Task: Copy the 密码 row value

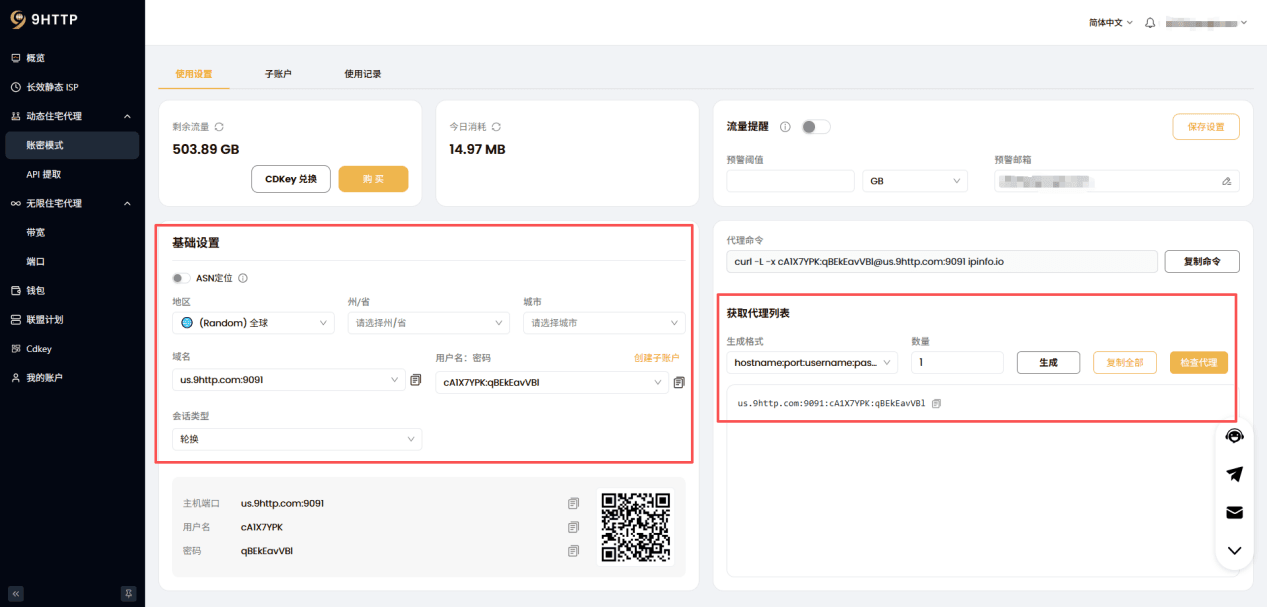Action: click(x=574, y=551)
